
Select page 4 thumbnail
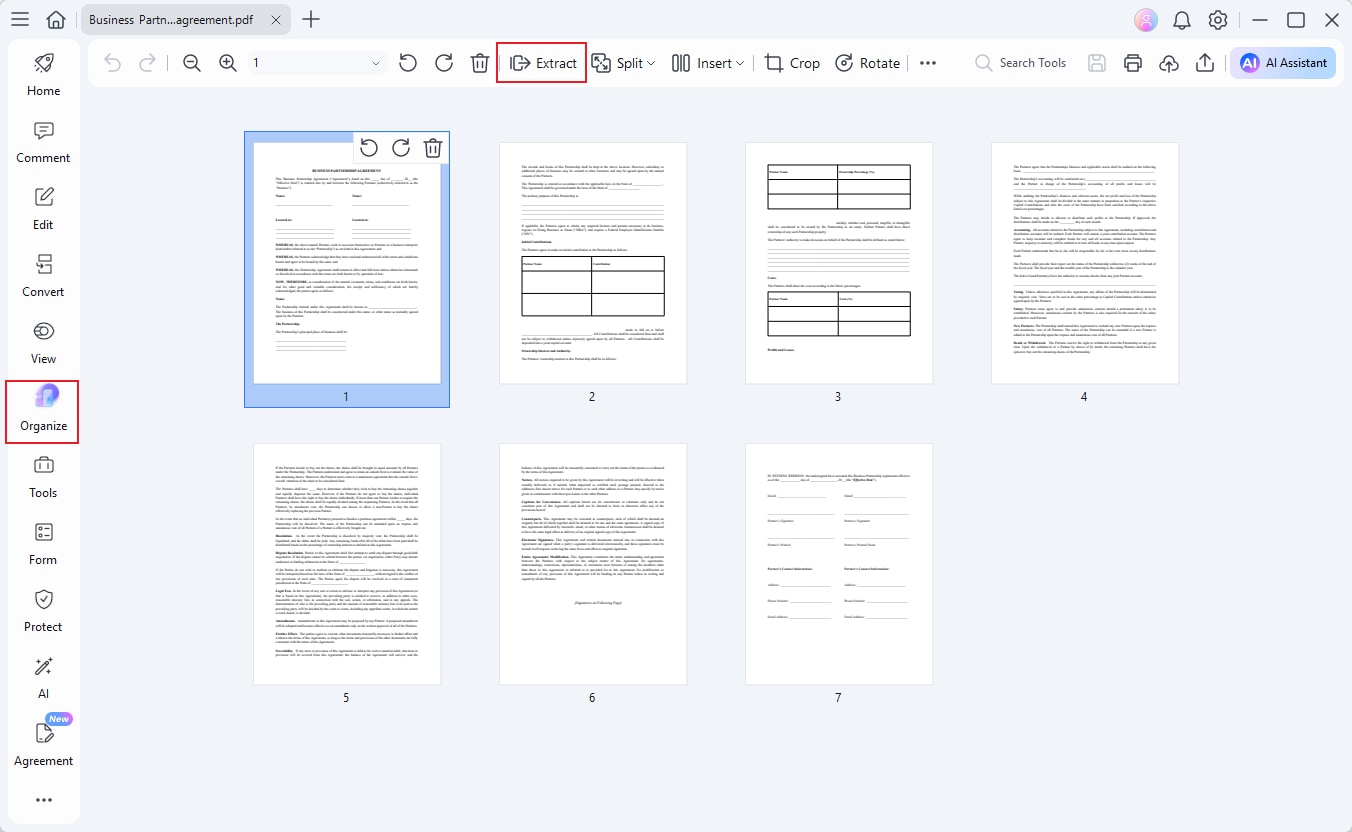point(1085,263)
